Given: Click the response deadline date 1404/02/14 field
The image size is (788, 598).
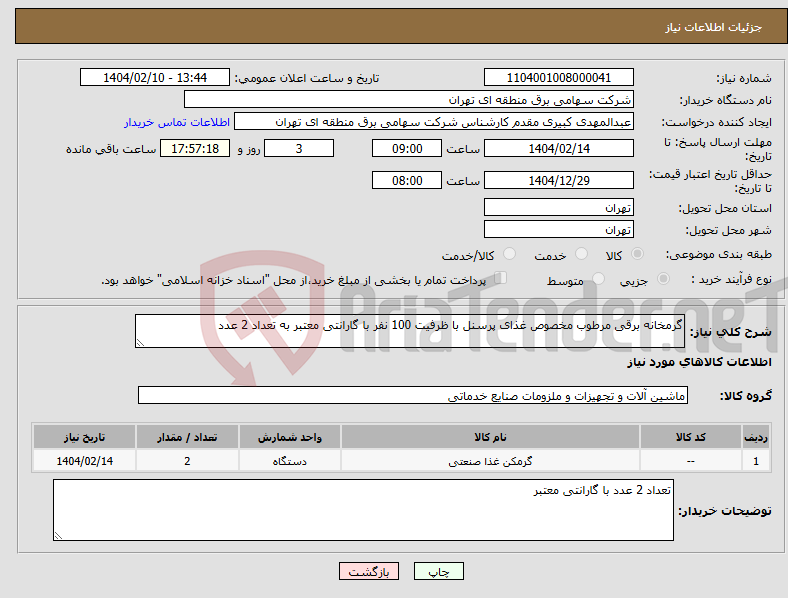Looking at the screenshot, I should coord(558,148).
